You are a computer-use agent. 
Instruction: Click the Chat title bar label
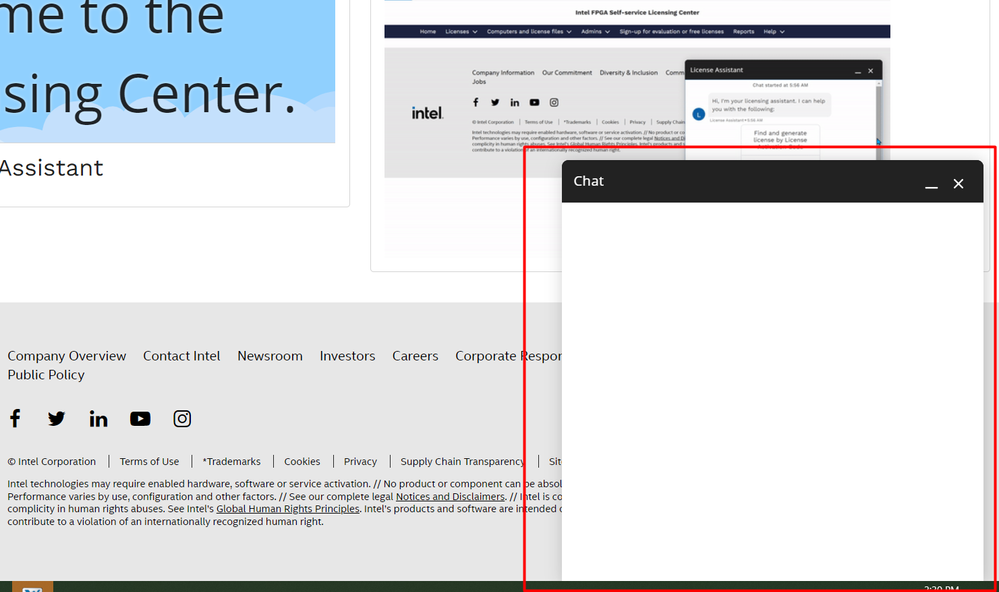coord(589,181)
